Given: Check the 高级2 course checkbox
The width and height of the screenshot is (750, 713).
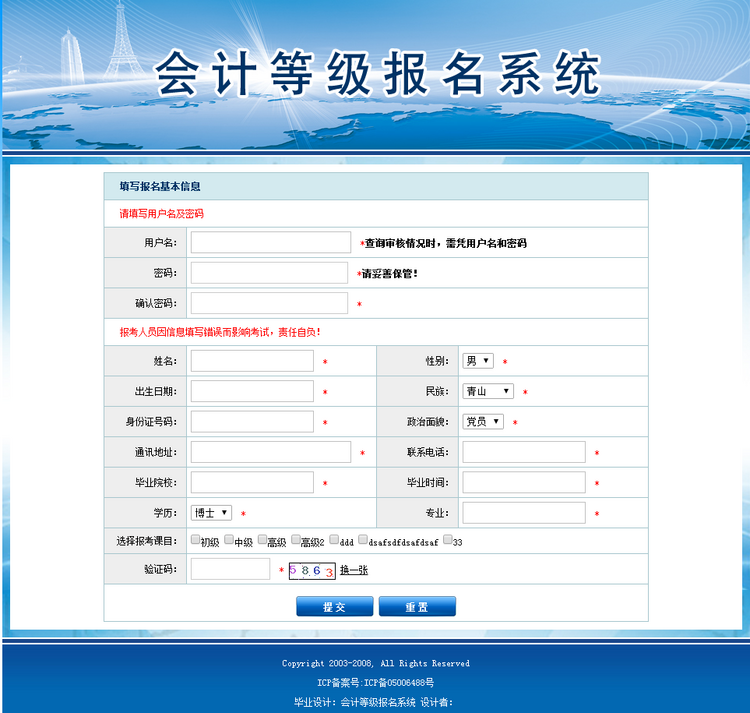Looking at the screenshot, I should [296, 539].
